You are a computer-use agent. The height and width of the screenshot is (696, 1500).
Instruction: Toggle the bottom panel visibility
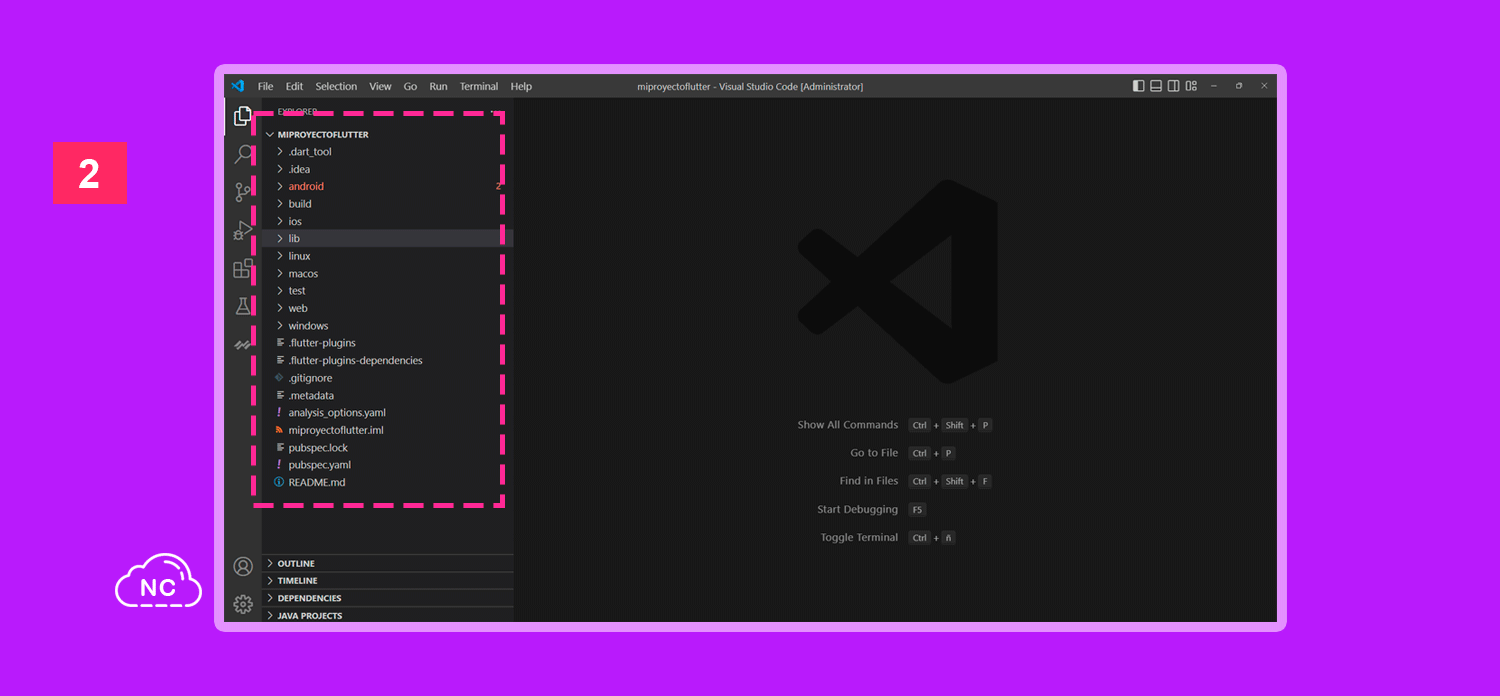click(1156, 86)
